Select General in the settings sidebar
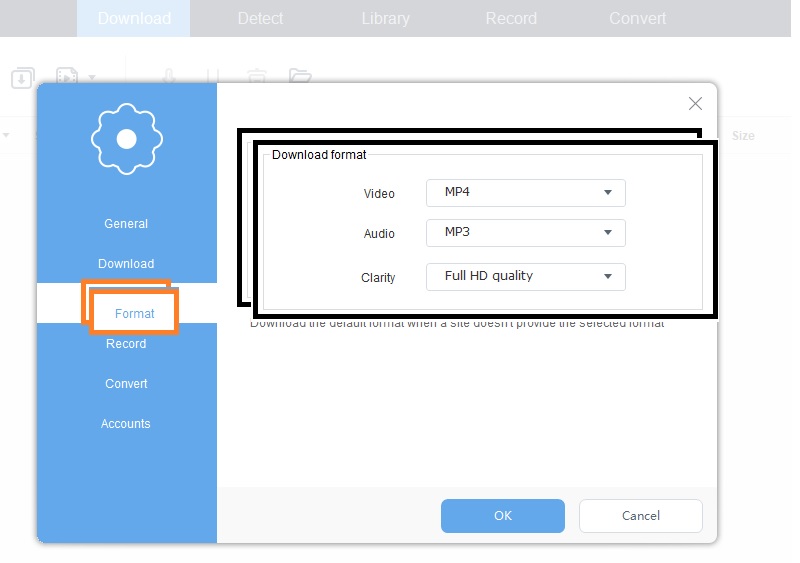 pyautogui.click(x=126, y=224)
